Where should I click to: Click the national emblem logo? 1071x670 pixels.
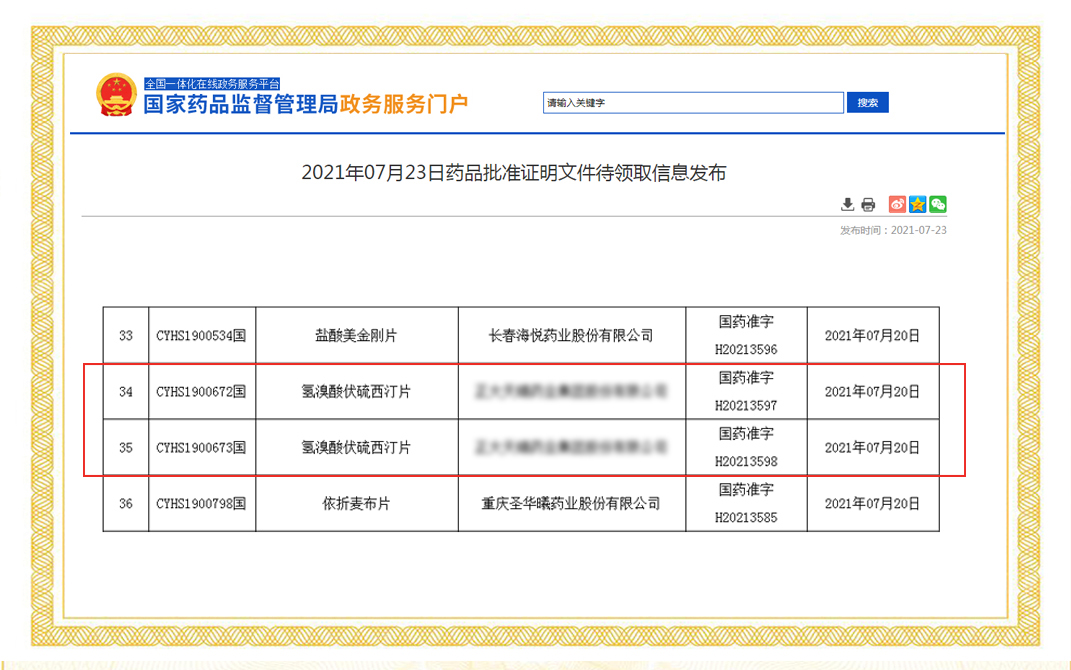116,95
